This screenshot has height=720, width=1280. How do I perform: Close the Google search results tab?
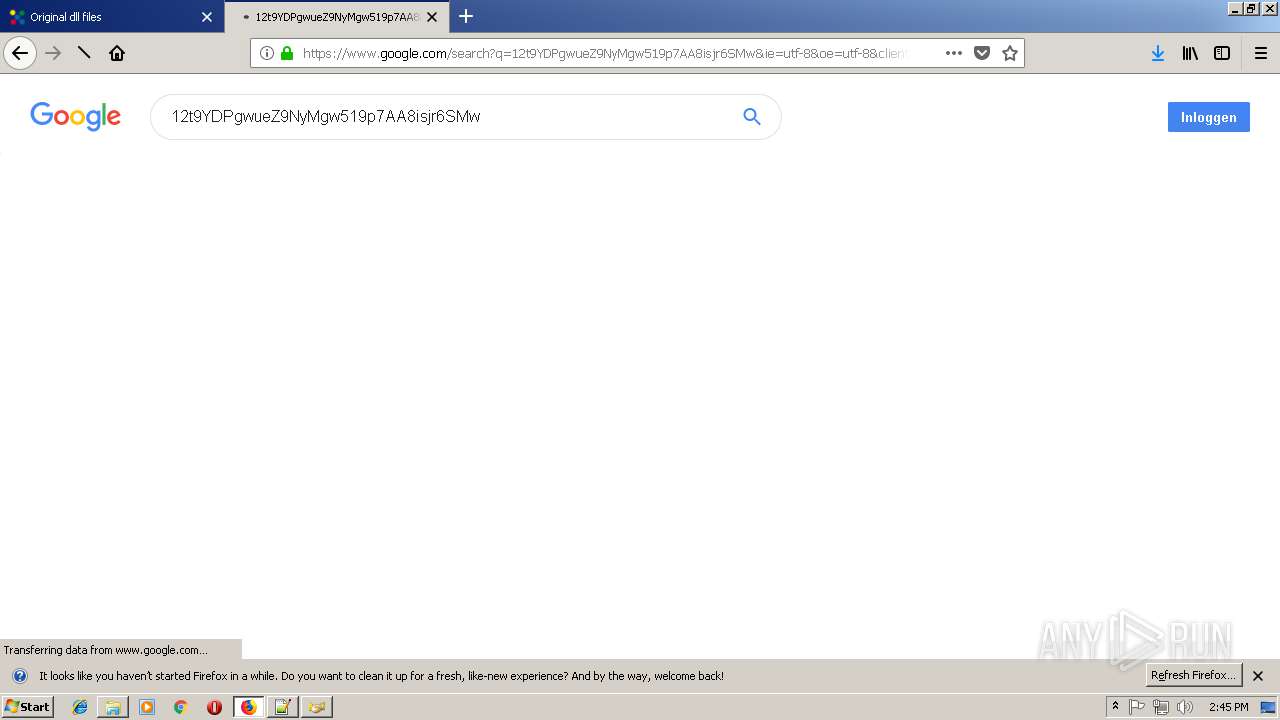(x=432, y=17)
